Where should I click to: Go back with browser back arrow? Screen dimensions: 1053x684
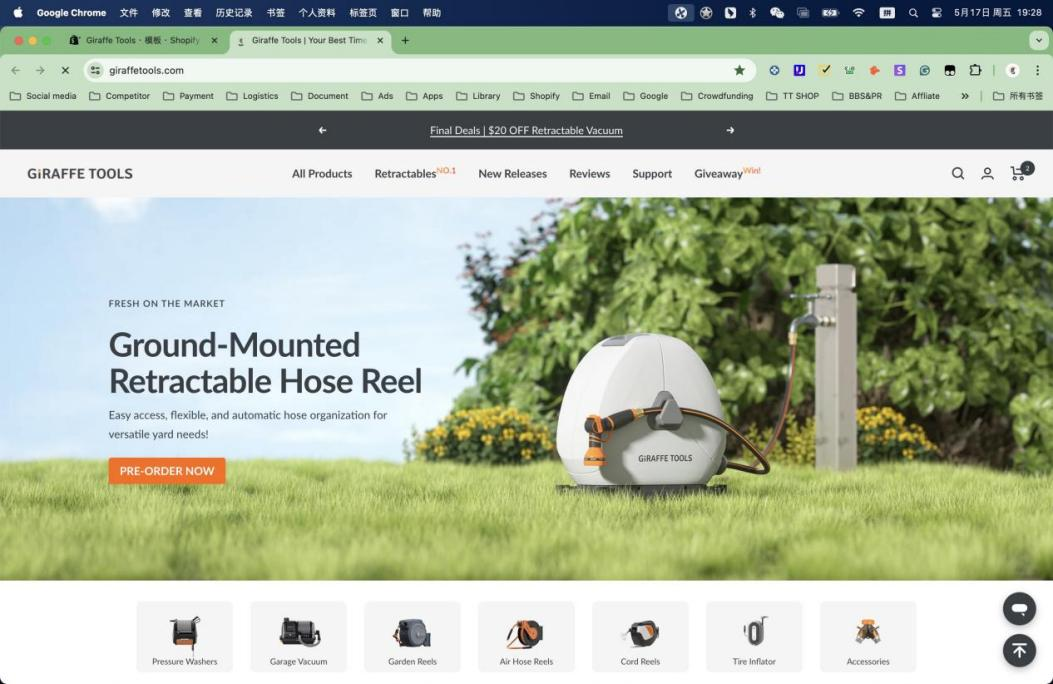(15, 70)
